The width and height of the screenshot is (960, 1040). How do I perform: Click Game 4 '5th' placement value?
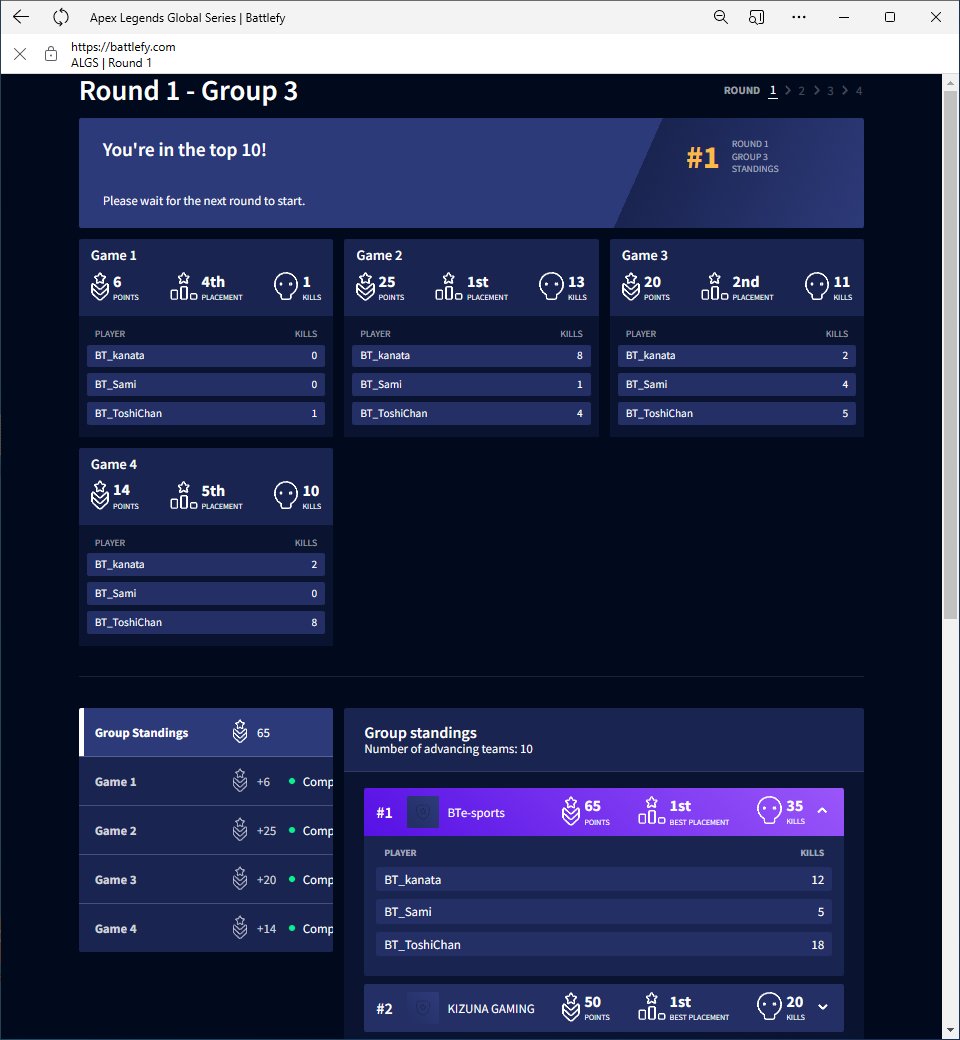[x=213, y=491]
